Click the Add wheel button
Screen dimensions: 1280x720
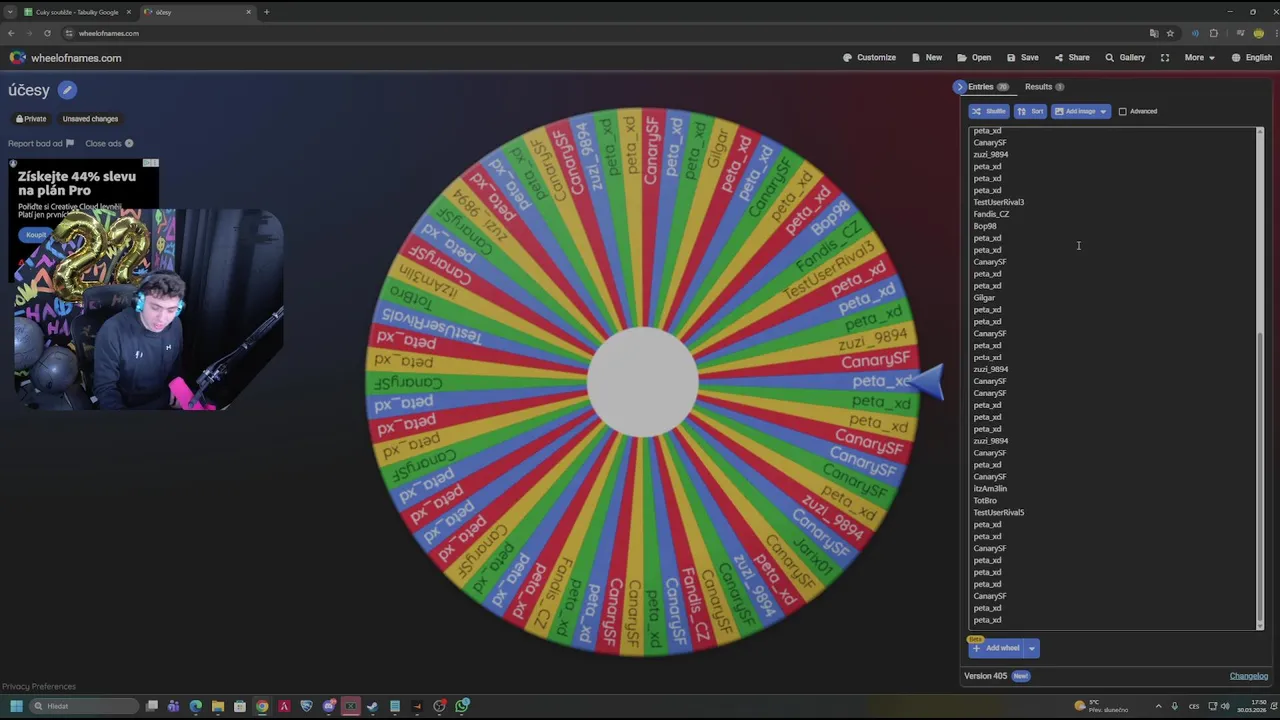[x=996, y=648]
